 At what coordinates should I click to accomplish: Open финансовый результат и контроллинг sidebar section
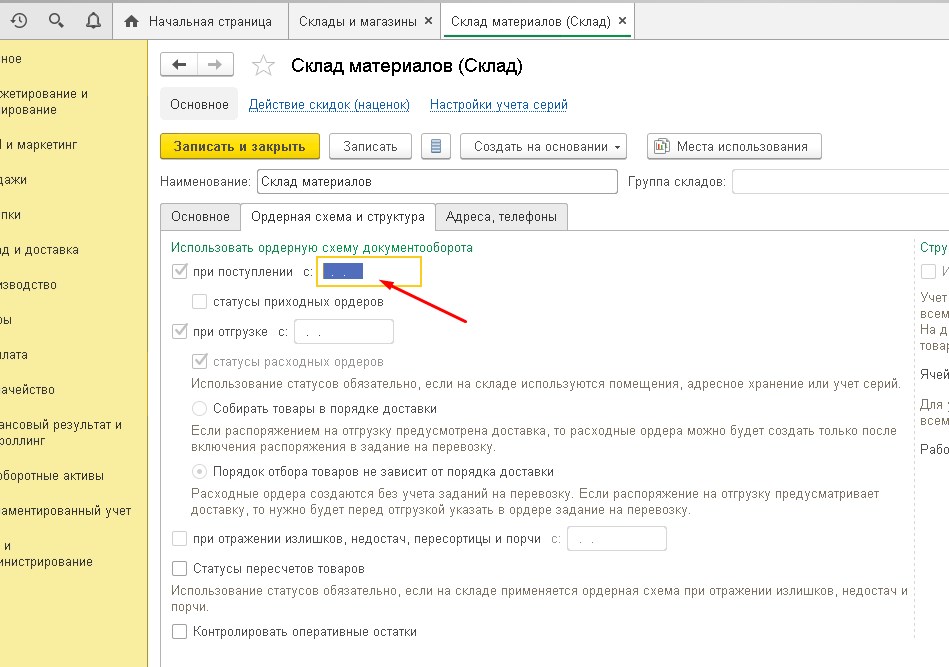[61, 433]
